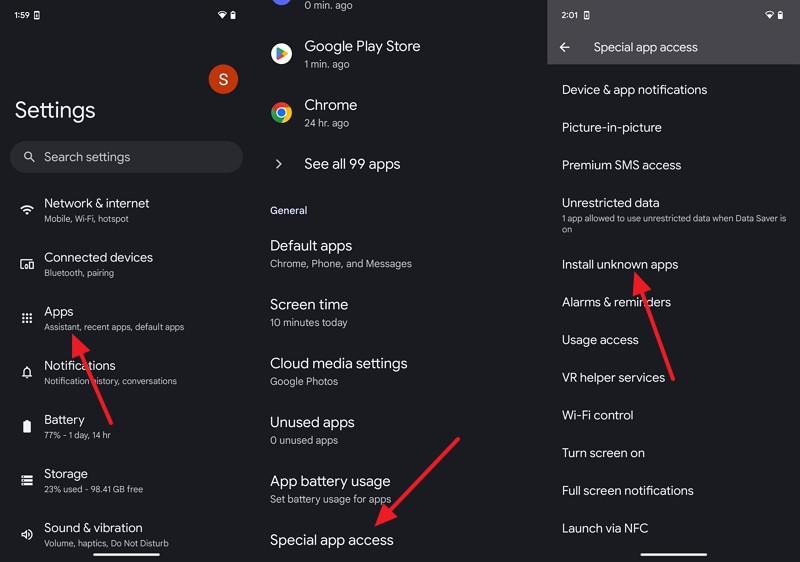The height and width of the screenshot is (562, 800).
Task: Open Network & internet settings
Action: click(126, 210)
